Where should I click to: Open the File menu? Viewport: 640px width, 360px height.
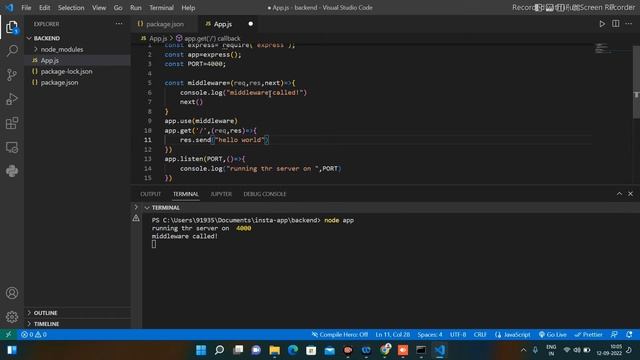[x=26, y=8]
